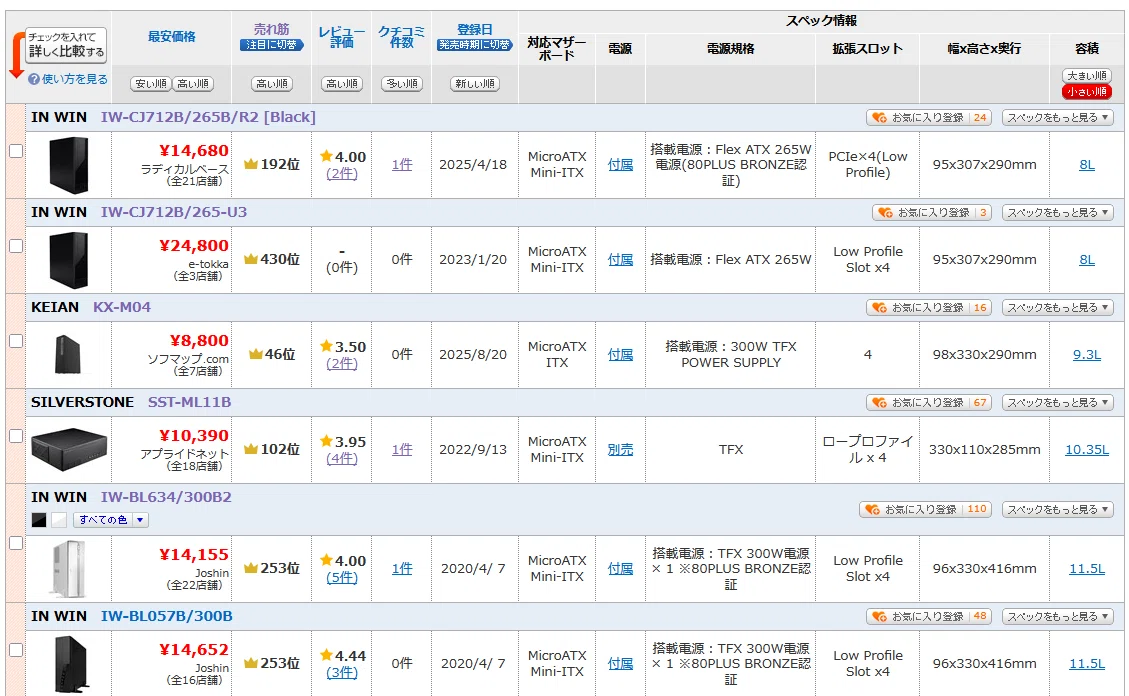Image resolution: width=1129 pixels, height=696 pixels.
Task: Expand スペックをもっと見る for IW-CJ712B/265-U3
Action: (x=1058, y=212)
